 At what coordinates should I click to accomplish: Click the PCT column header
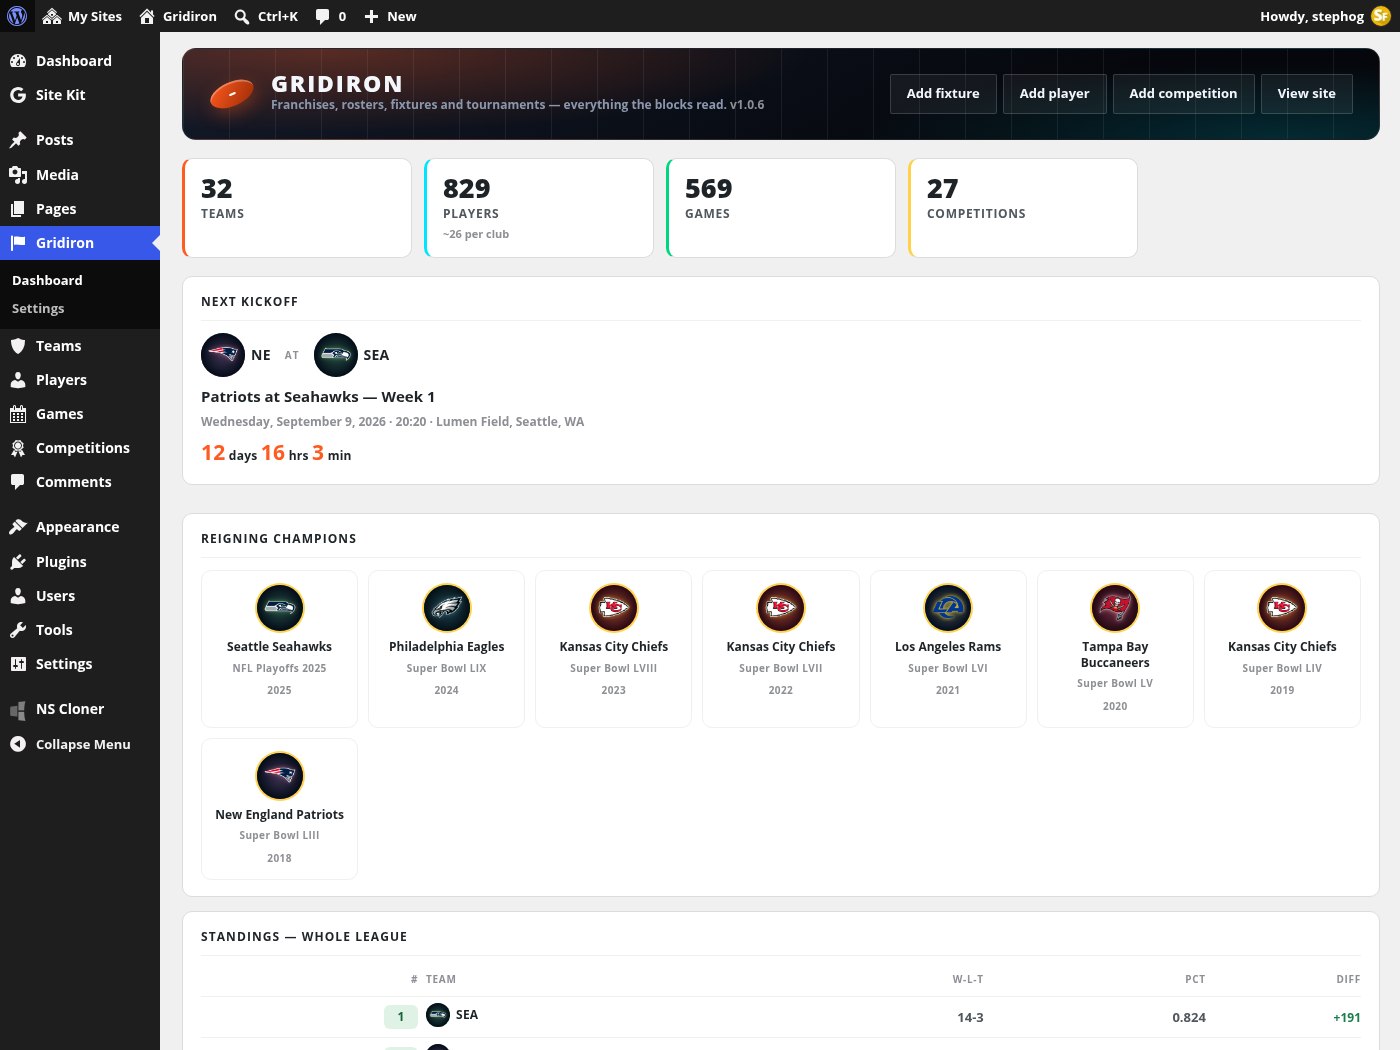[1195, 979]
